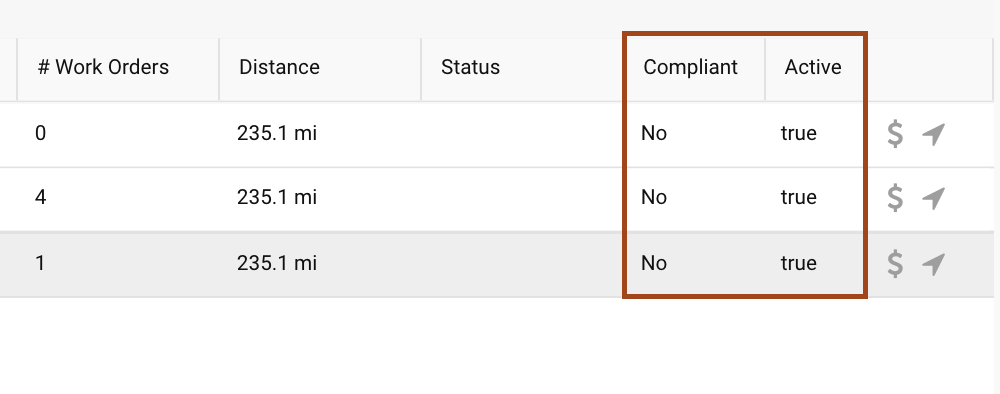1000x394 pixels.
Task: Click the Active column header
Action: (815, 69)
